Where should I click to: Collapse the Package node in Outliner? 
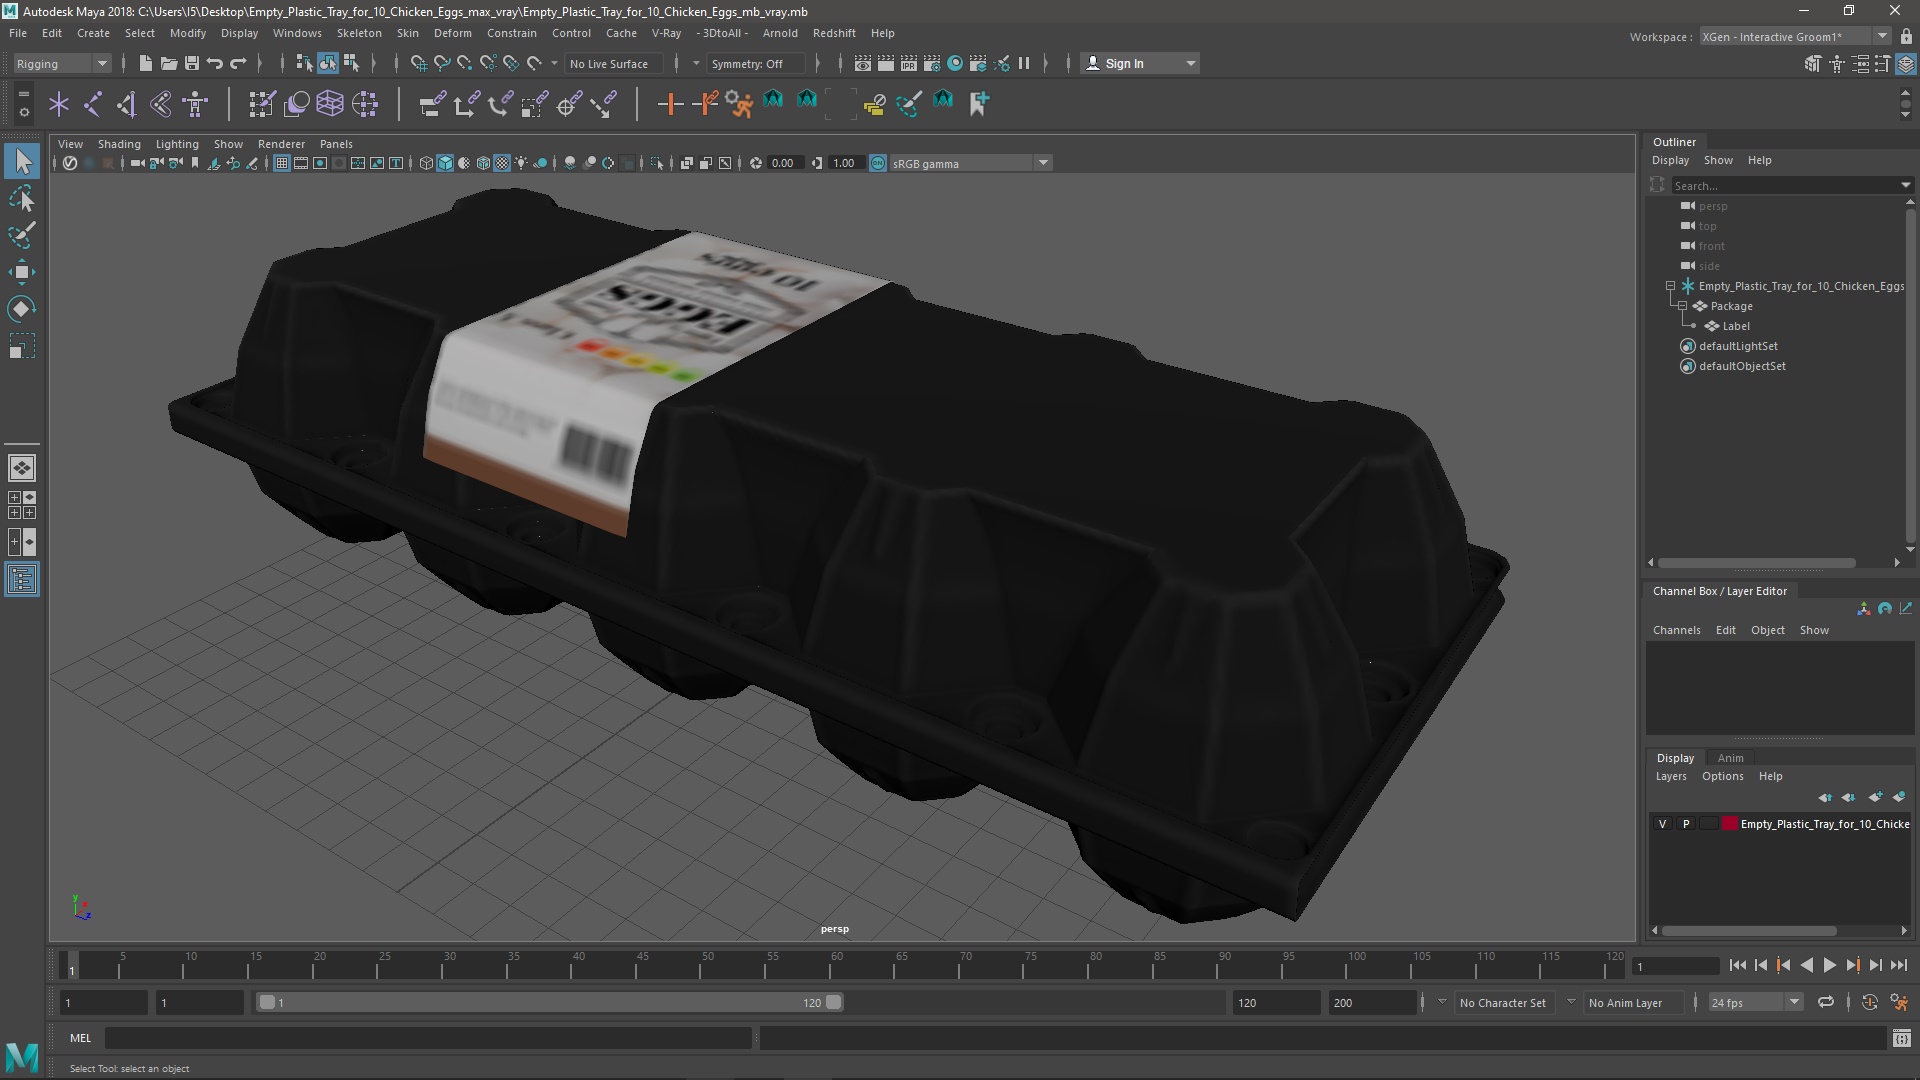1682,306
